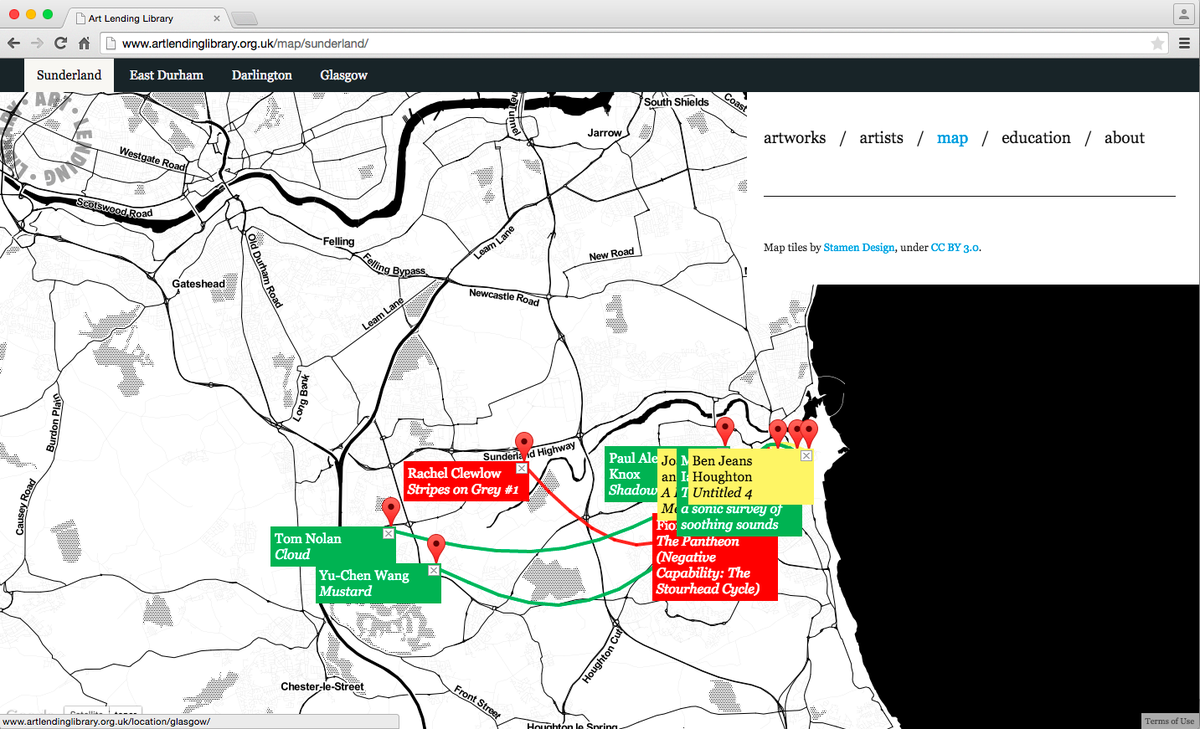Viewport: 1200px width, 729px height.
Task: Click the Tom Nolan name label
Action: 308,538
